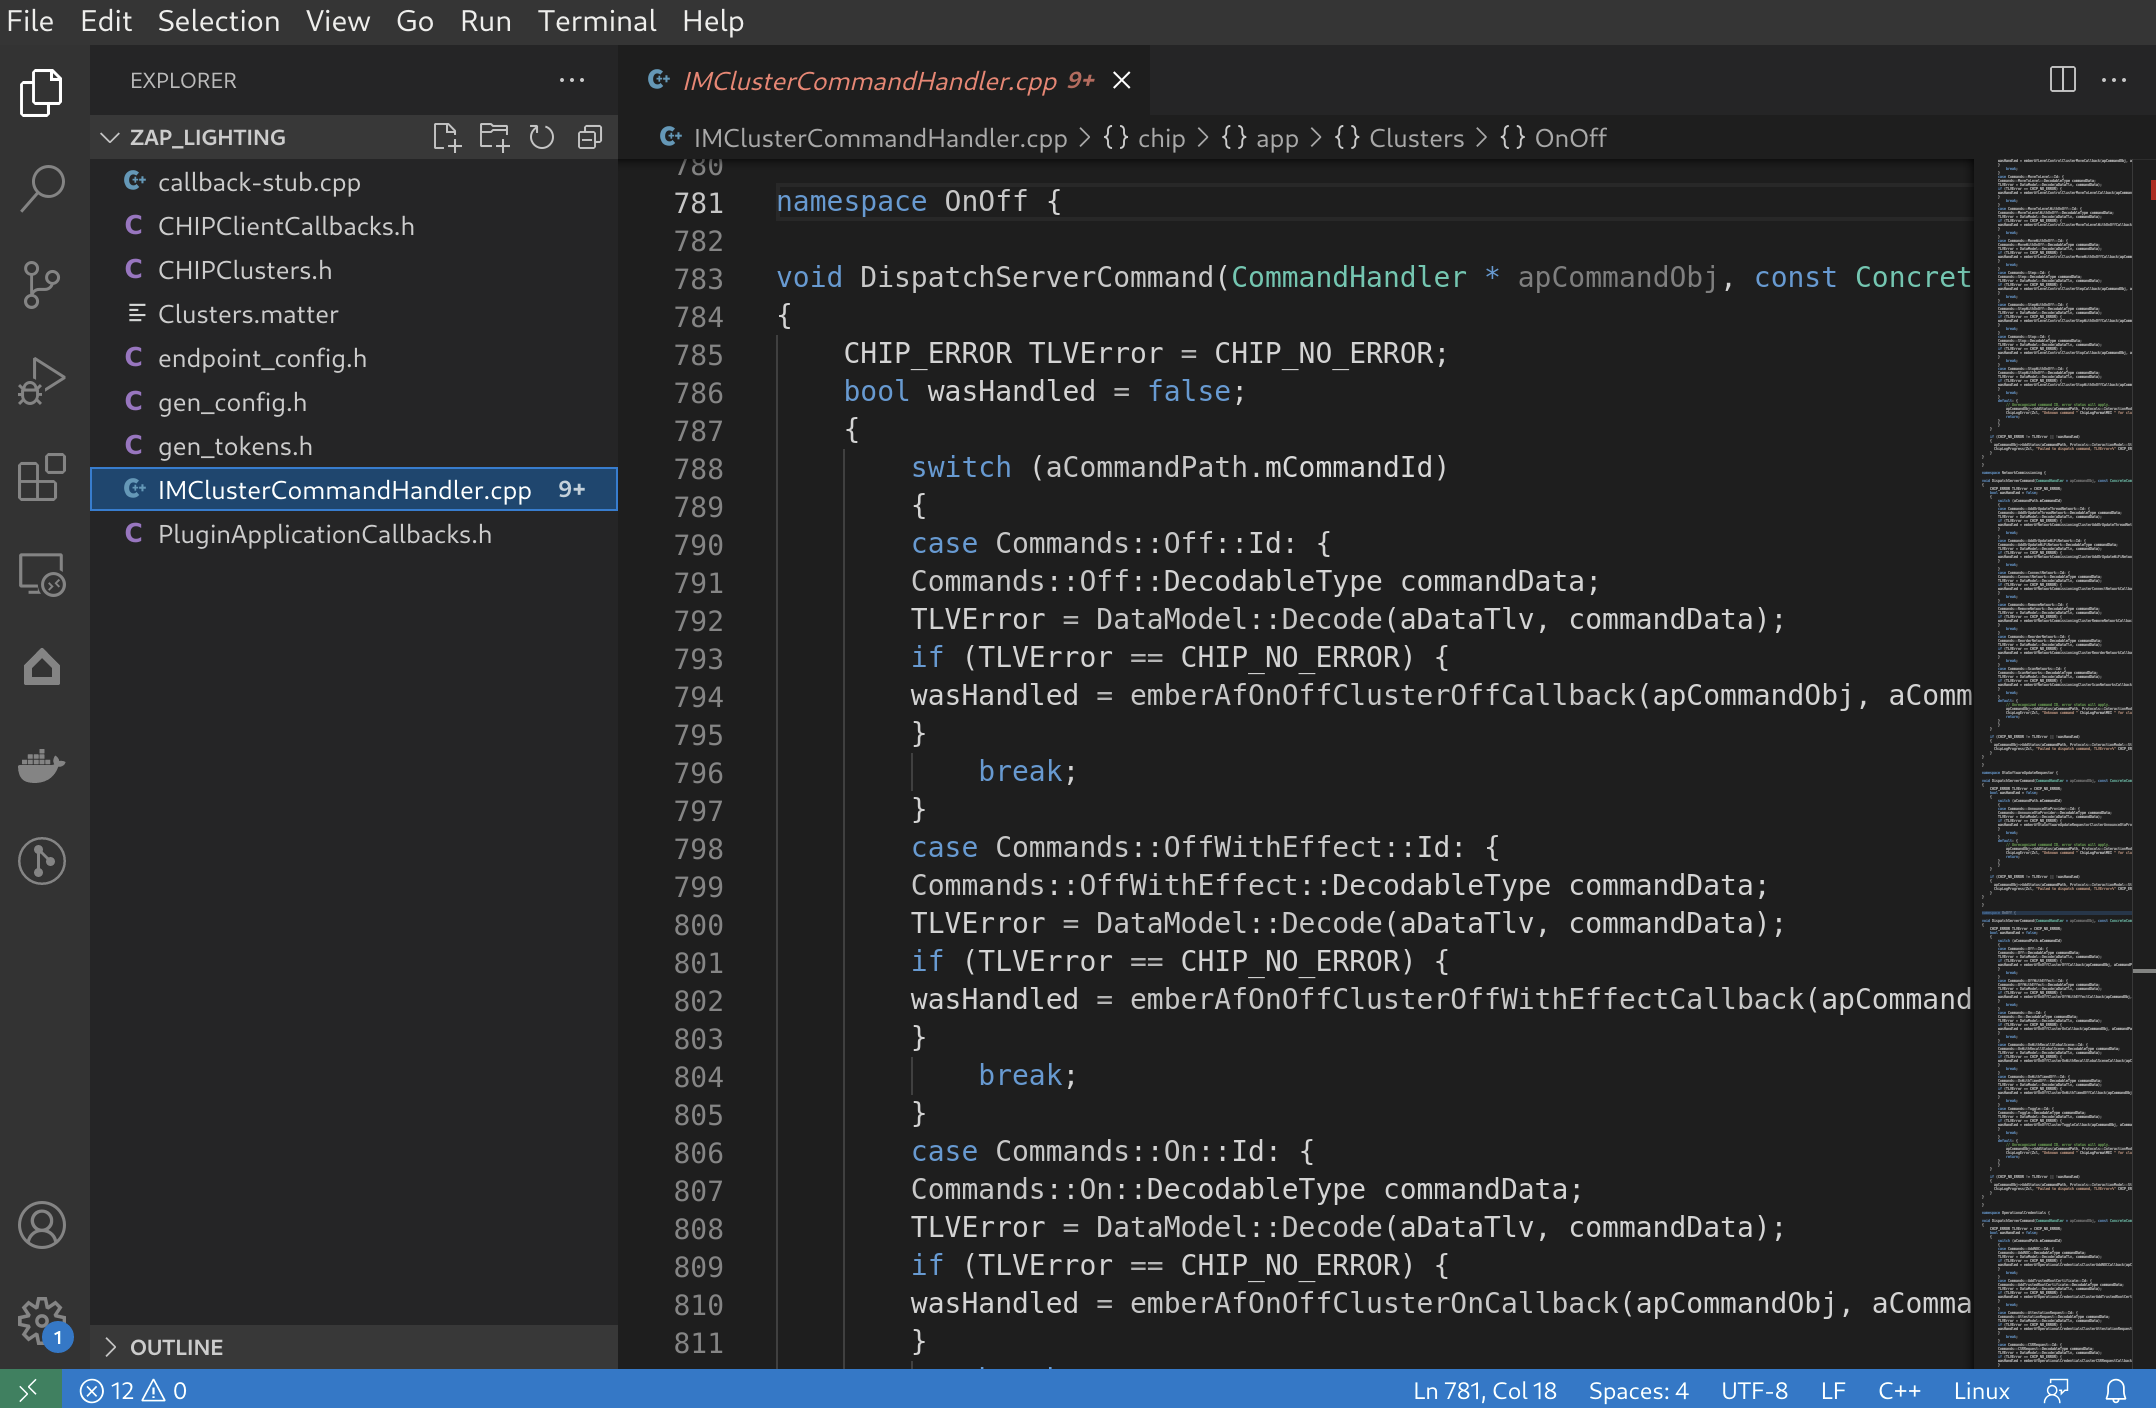Click the ZAP_LIGHTING folder expander
The height and width of the screenshot is (1408, 2156).
coord(112,137)
